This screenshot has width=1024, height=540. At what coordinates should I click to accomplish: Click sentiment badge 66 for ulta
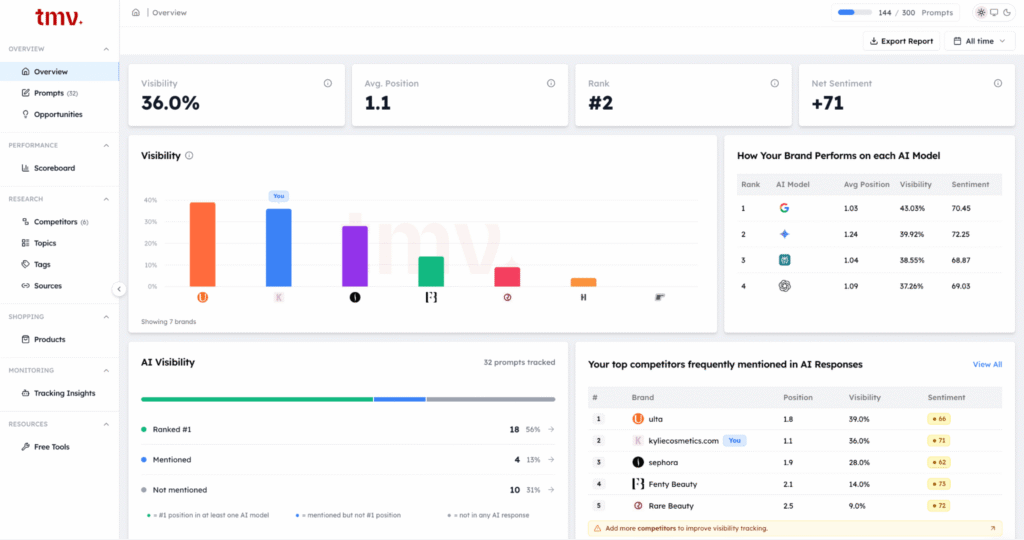pos(938,419)
